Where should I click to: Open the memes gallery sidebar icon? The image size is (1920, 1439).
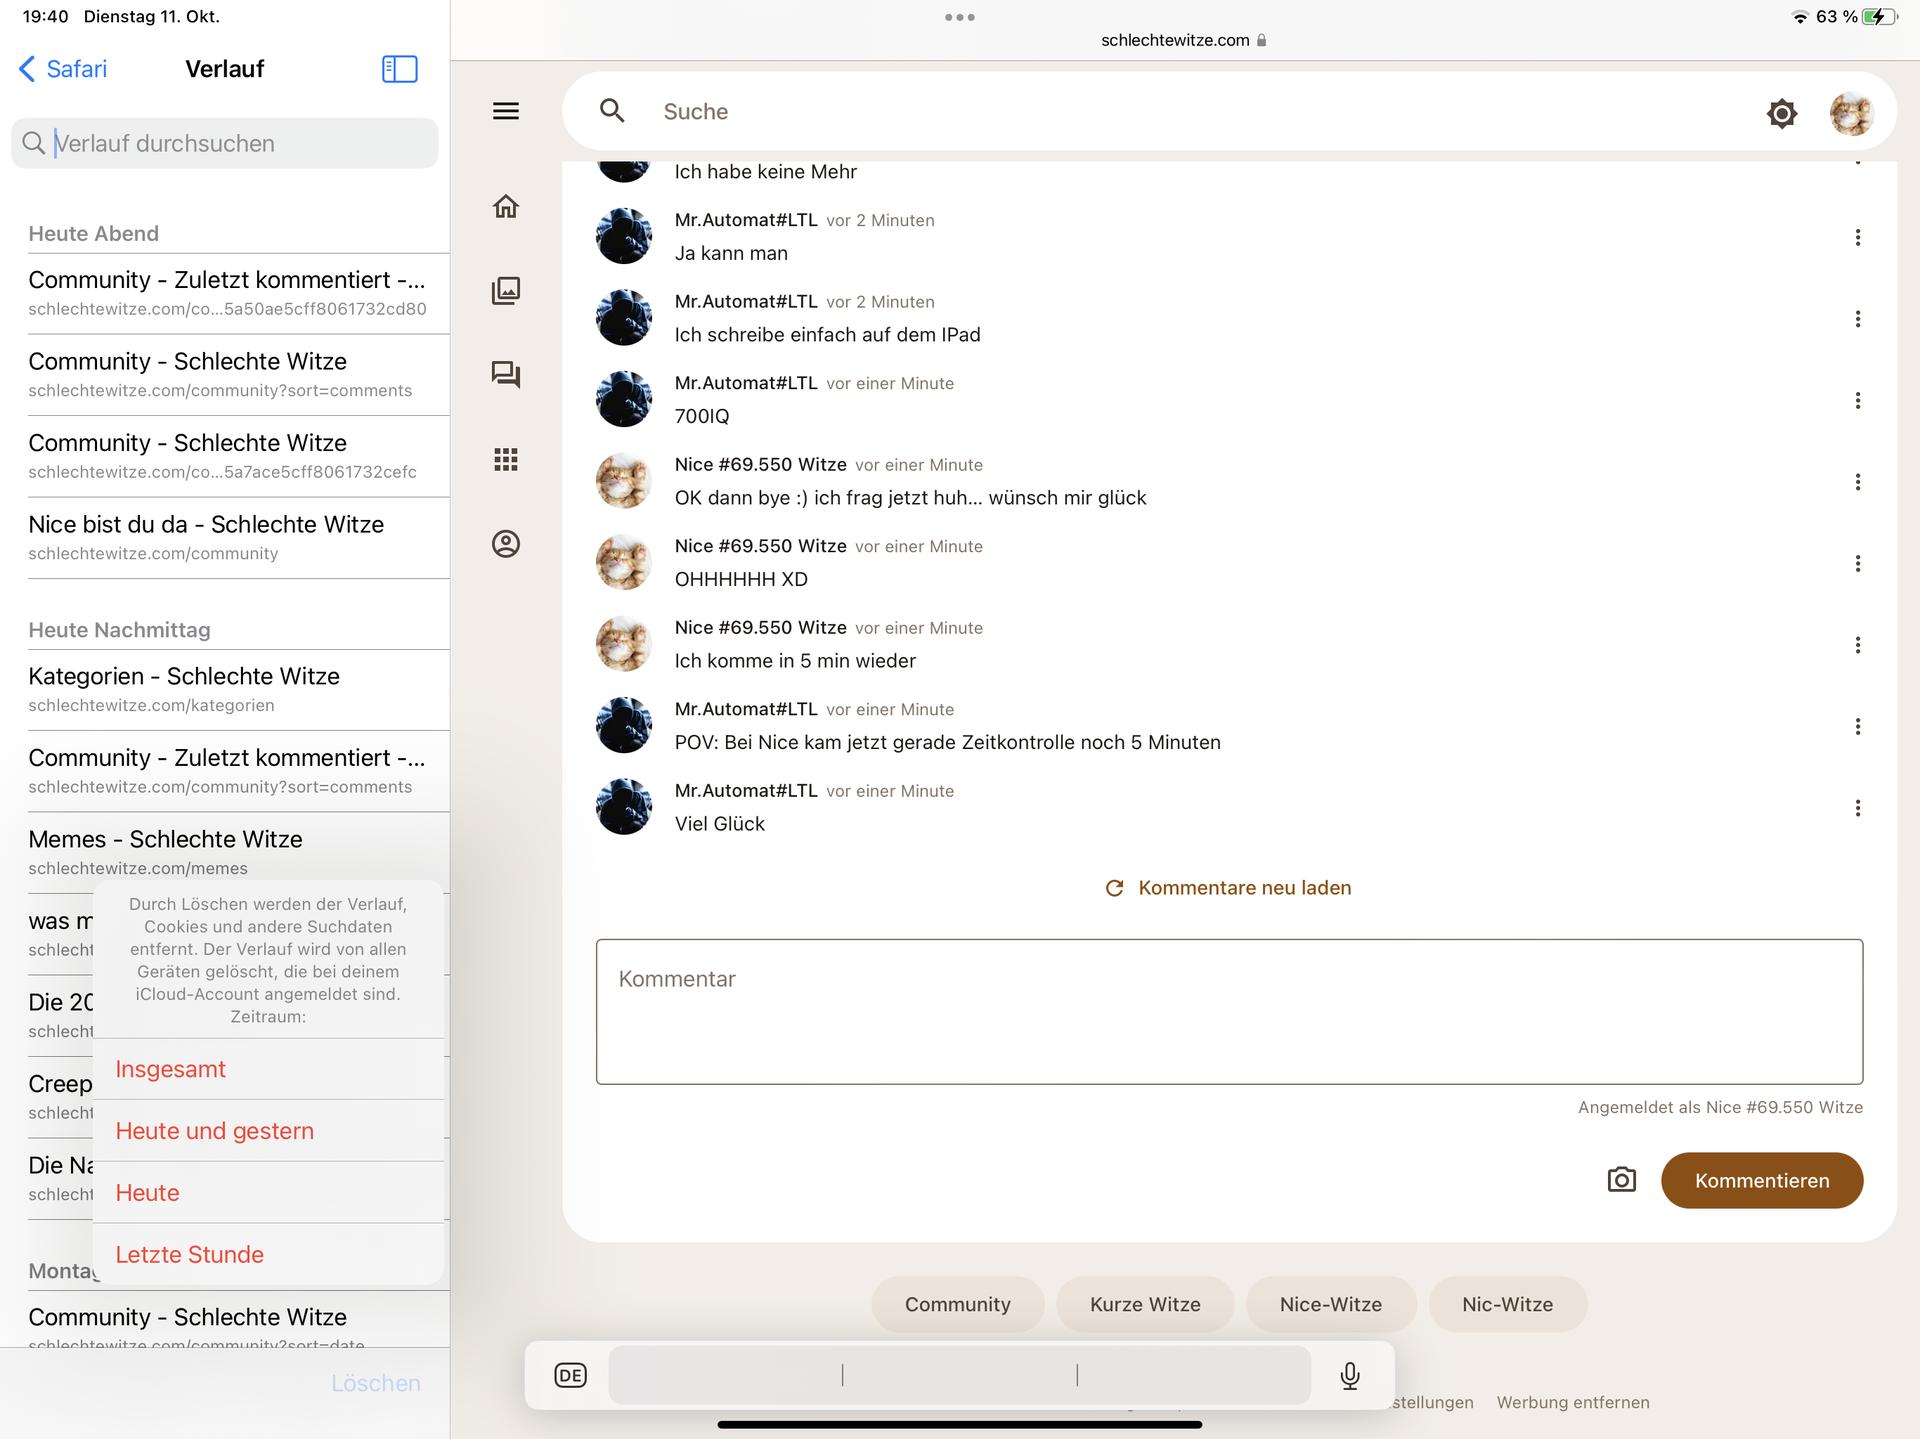coord(506,291)
